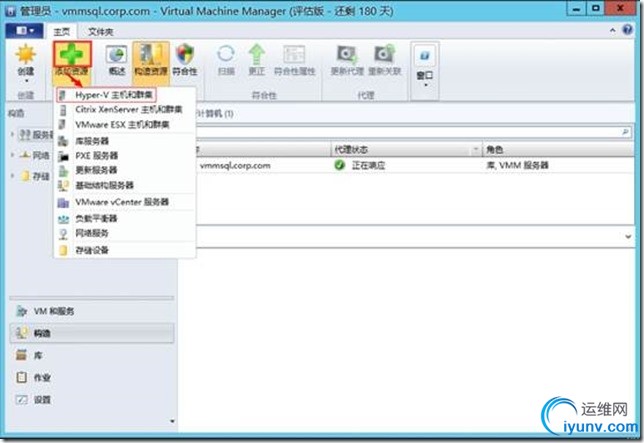This screenshot has width=644, height=443.
Task: Open the 构造 workspace in navigation pane
Action: click(x=92, y=333)
